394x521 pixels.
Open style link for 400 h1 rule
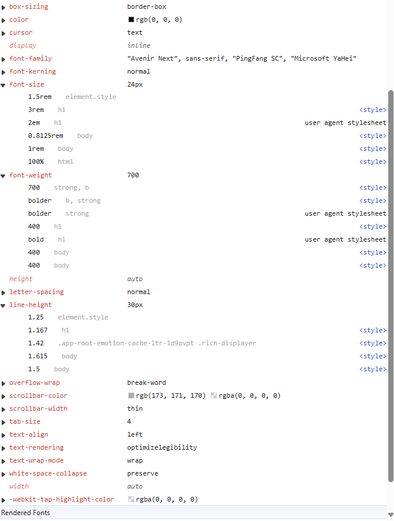[x=373, y=227]
